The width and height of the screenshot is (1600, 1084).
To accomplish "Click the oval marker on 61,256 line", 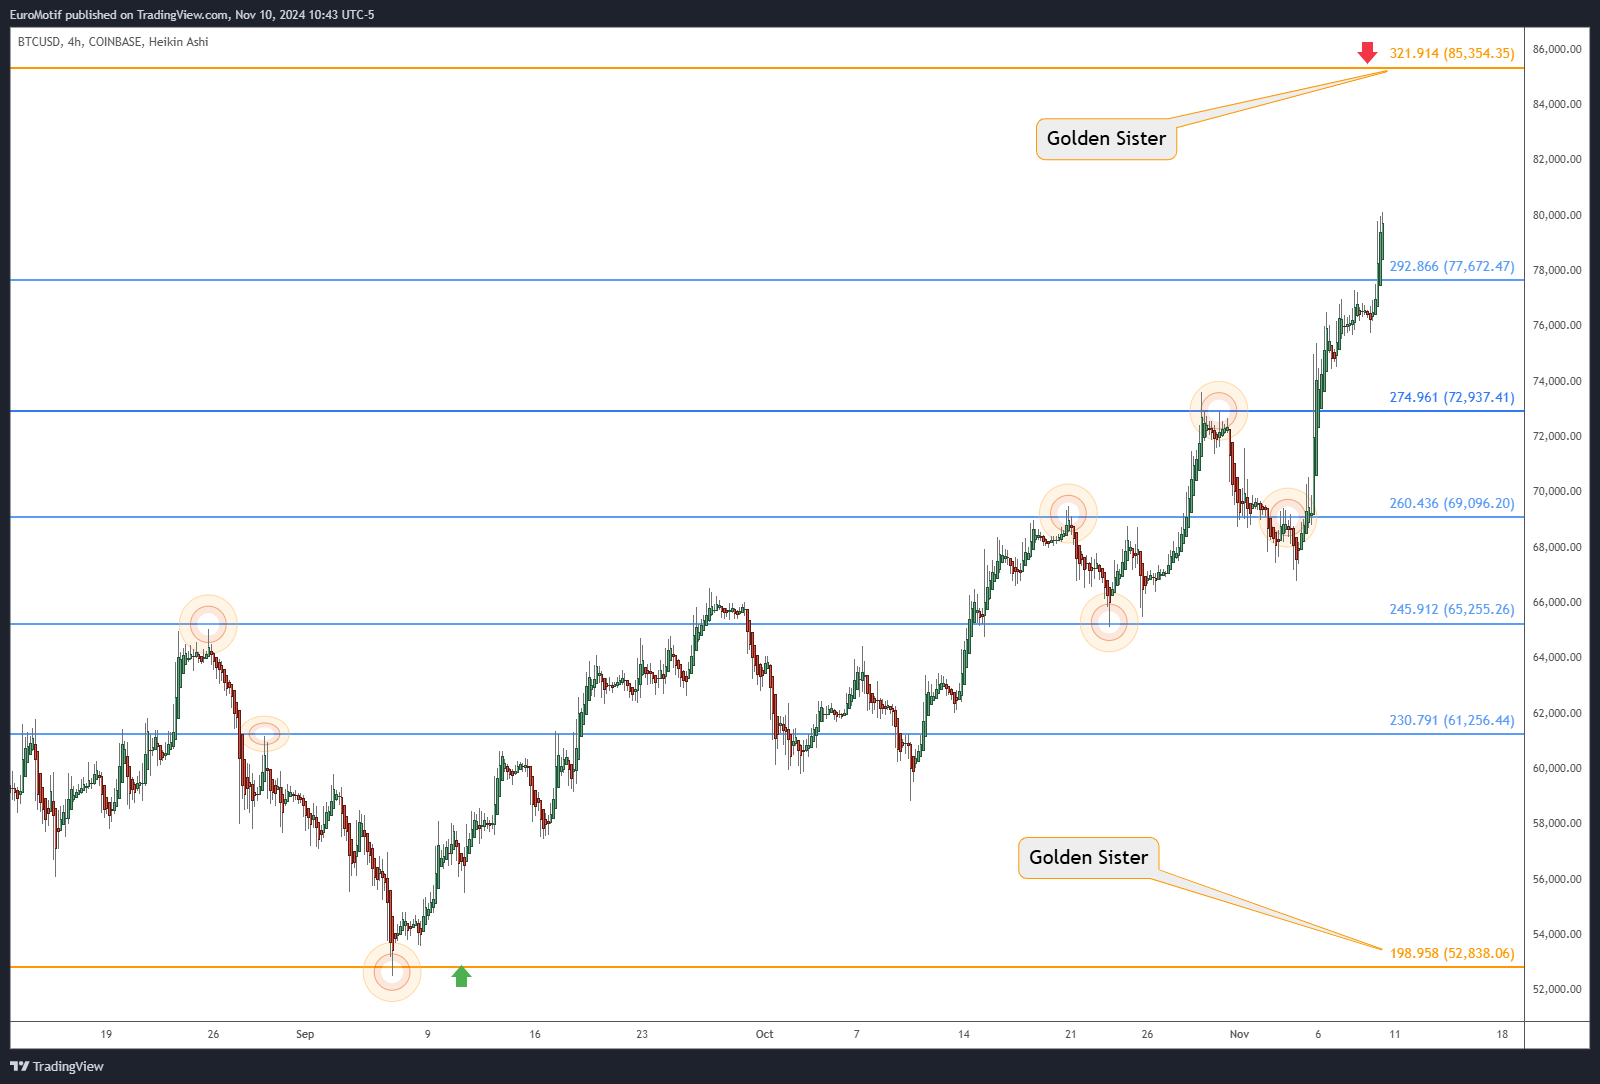I will tap(264, 734).
